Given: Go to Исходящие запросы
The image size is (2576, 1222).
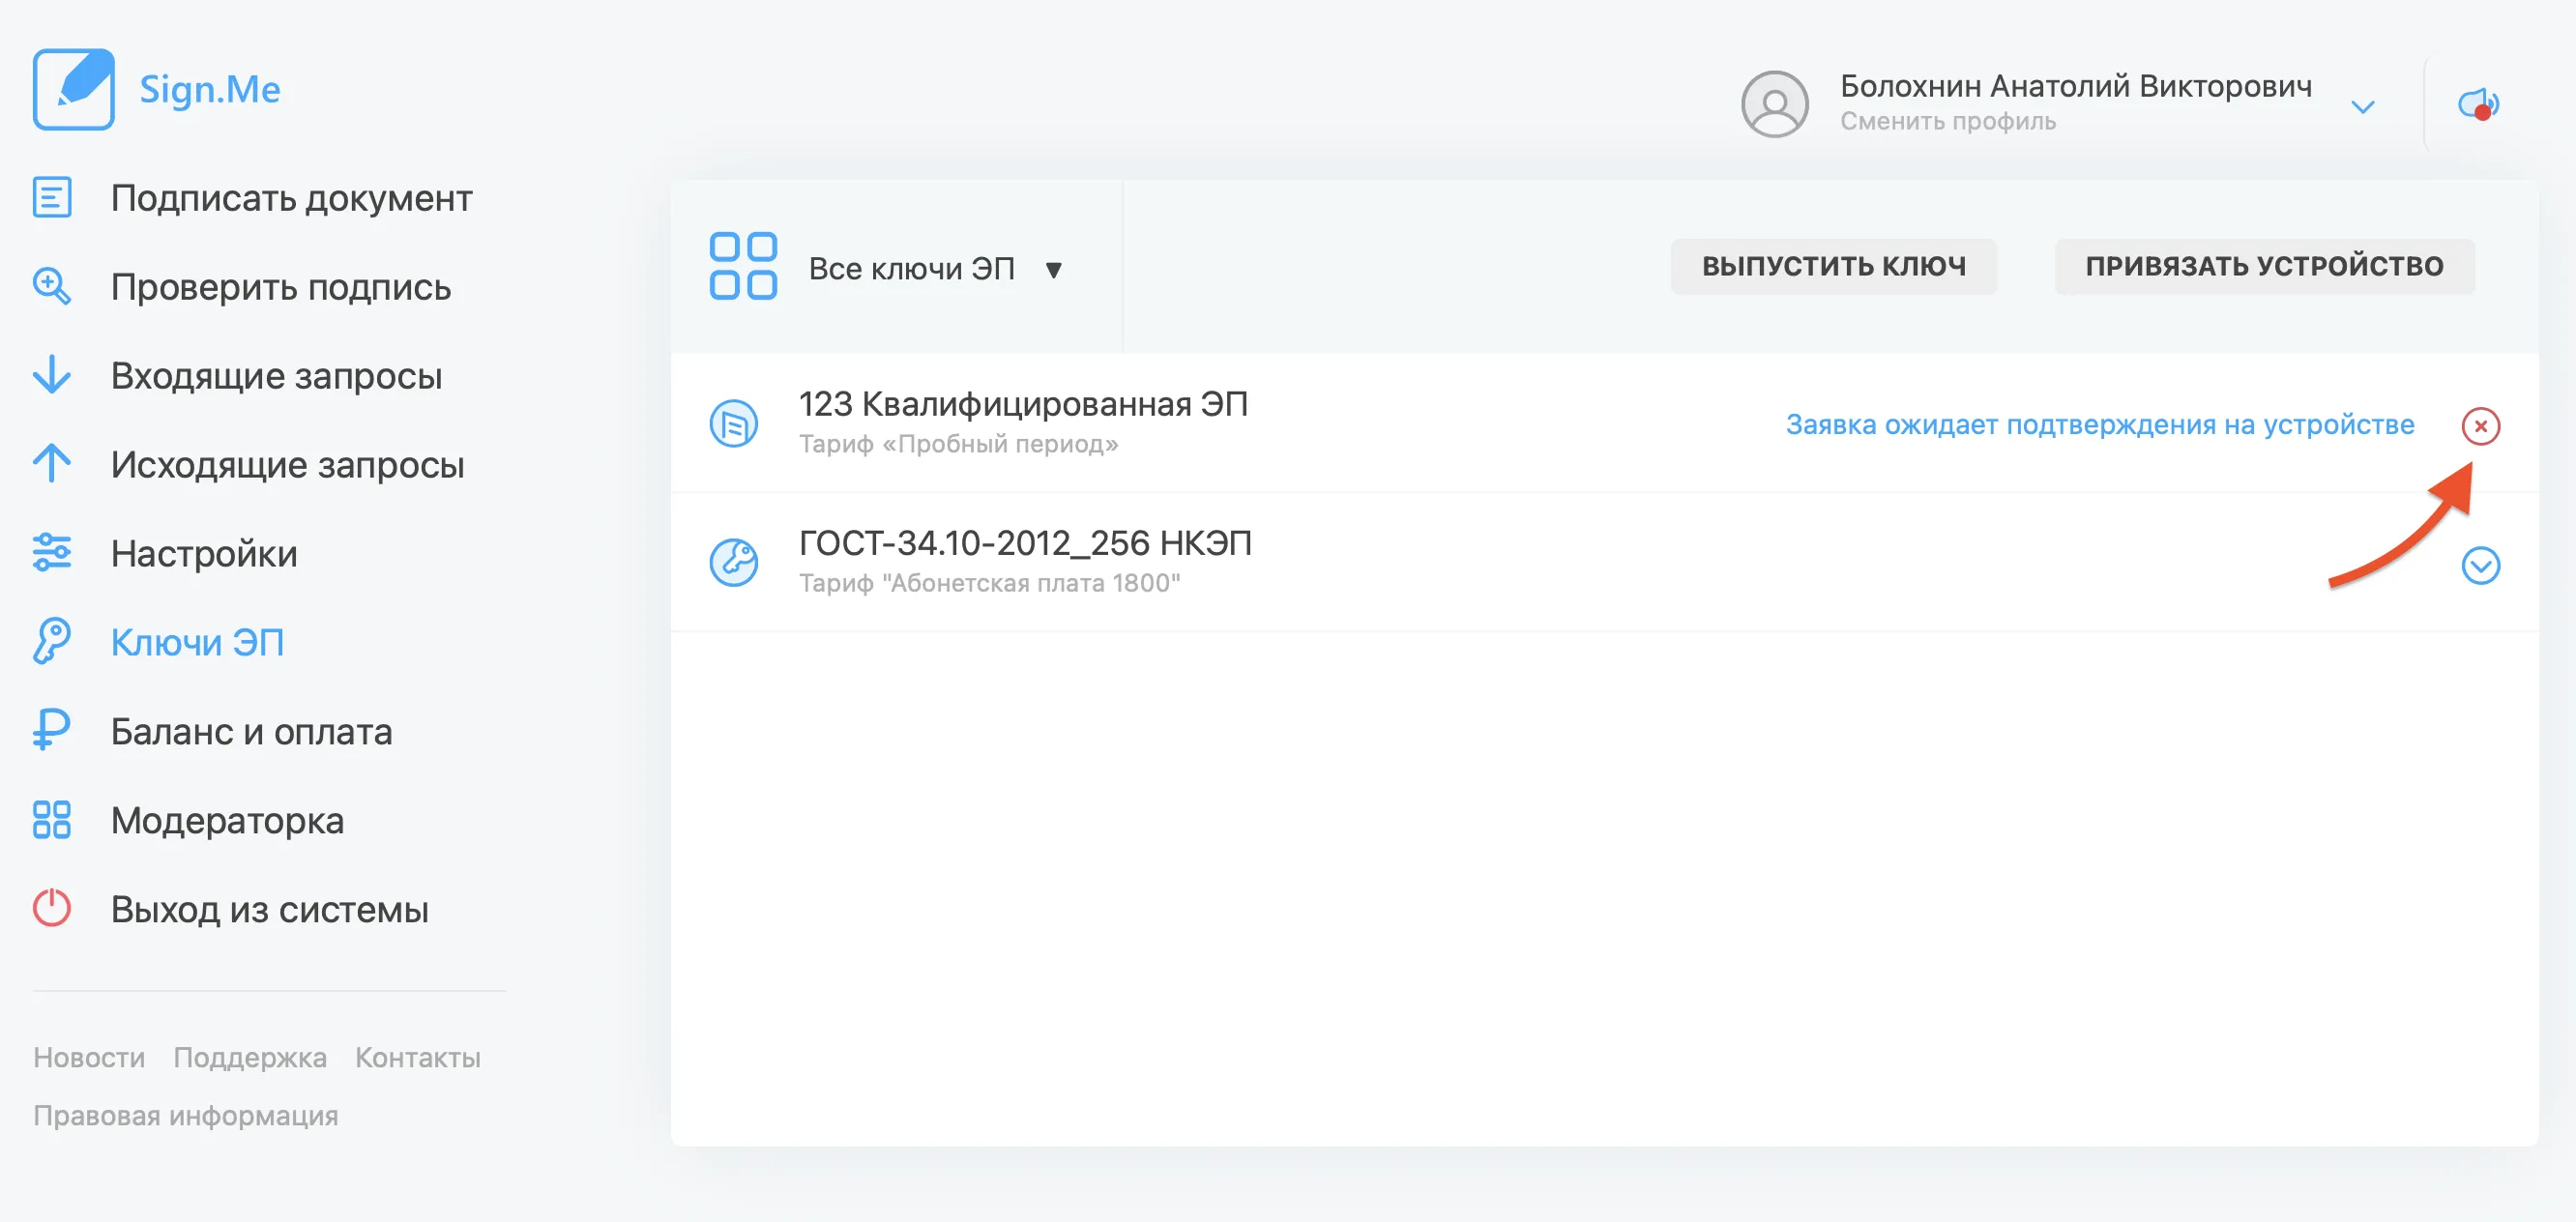Looking at the screenshot, I should 287,465.
